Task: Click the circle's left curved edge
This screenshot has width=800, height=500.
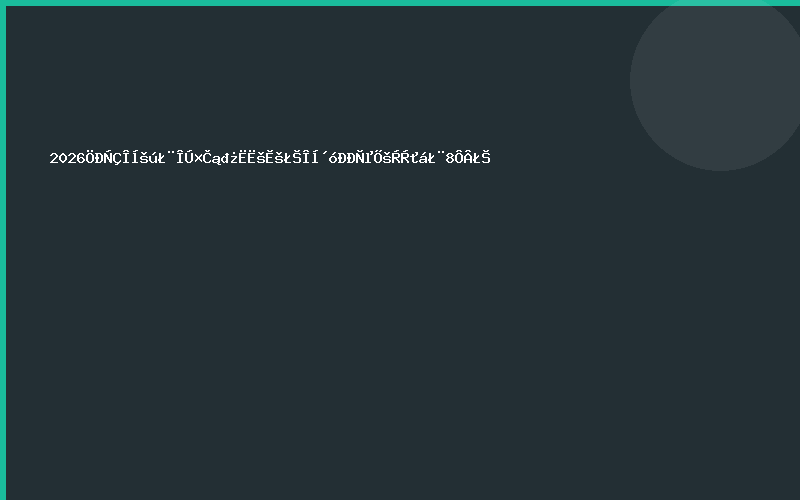Action: click(x=631, y=80)
